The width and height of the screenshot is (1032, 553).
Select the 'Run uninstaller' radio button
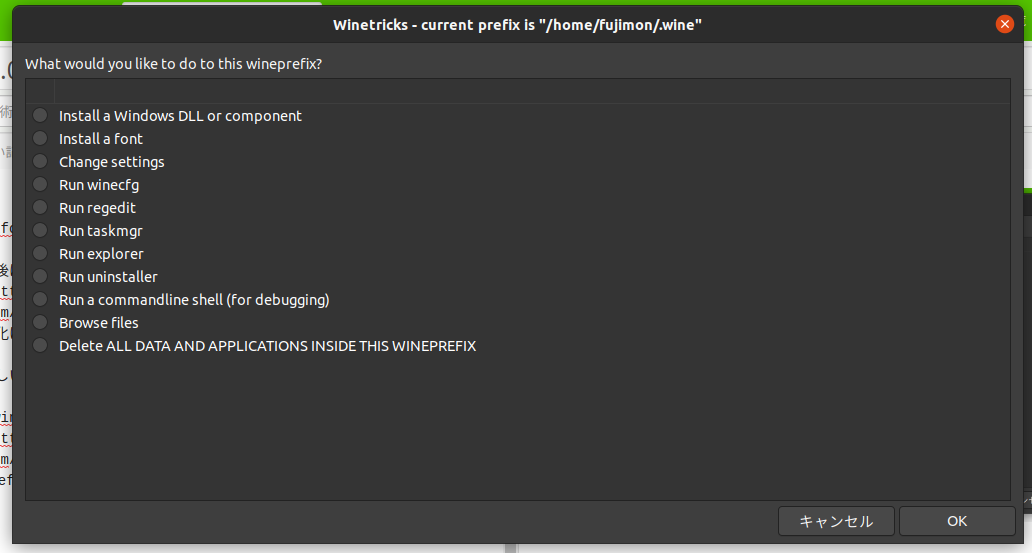tap(40, 276)
